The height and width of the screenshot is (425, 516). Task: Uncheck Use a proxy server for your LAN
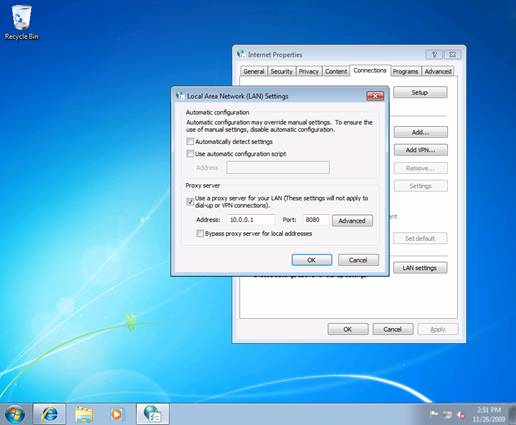coord(190,202)
